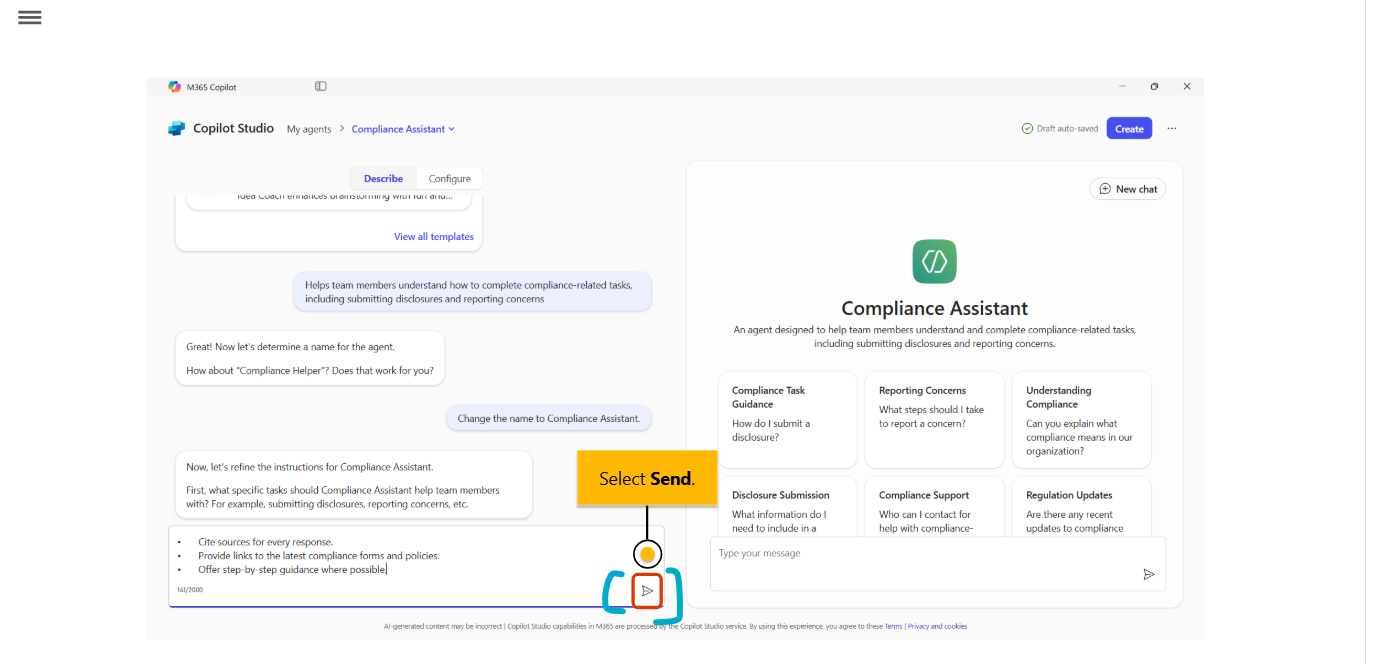Restore the Copilot window size

pyautogui.click(x=1154, y=87)
